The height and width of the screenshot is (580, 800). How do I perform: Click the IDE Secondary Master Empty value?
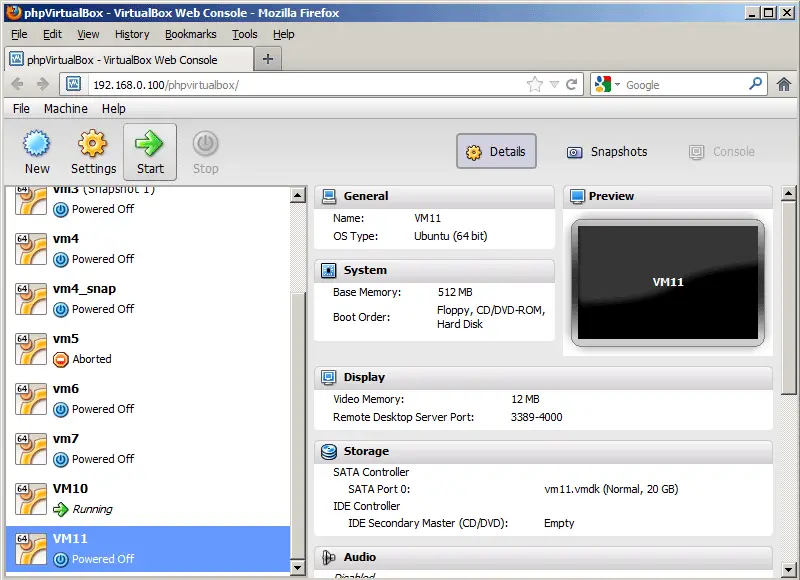pyautogui.click(x=559, y=523)
